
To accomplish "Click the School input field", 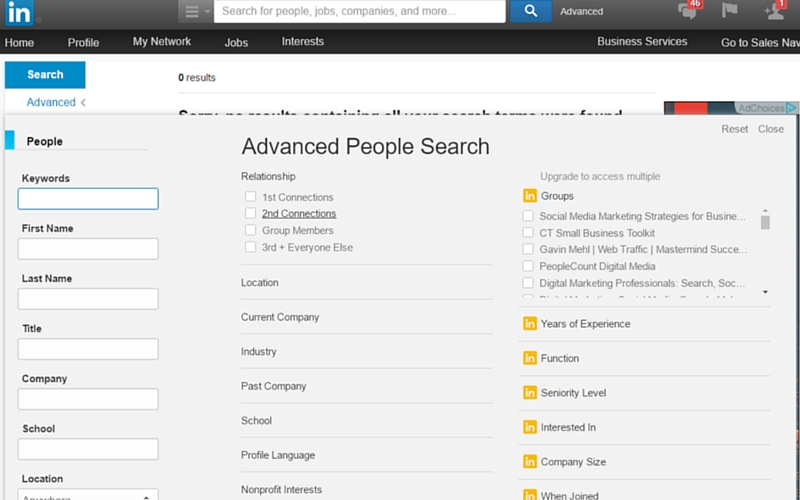I will pos(88,449).
